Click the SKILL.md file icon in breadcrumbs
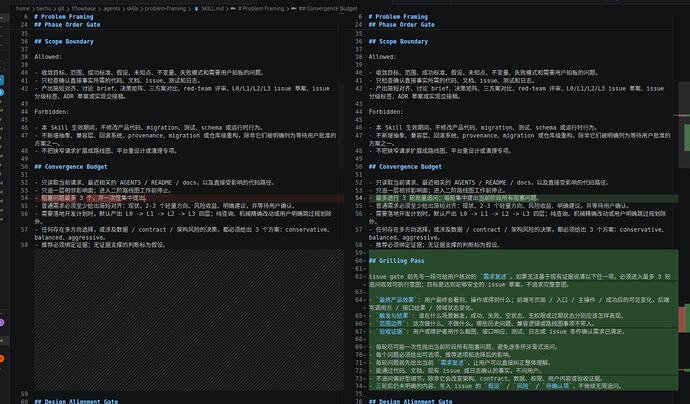Viewport: 690px width, 404px height. (x=197, y=8)
